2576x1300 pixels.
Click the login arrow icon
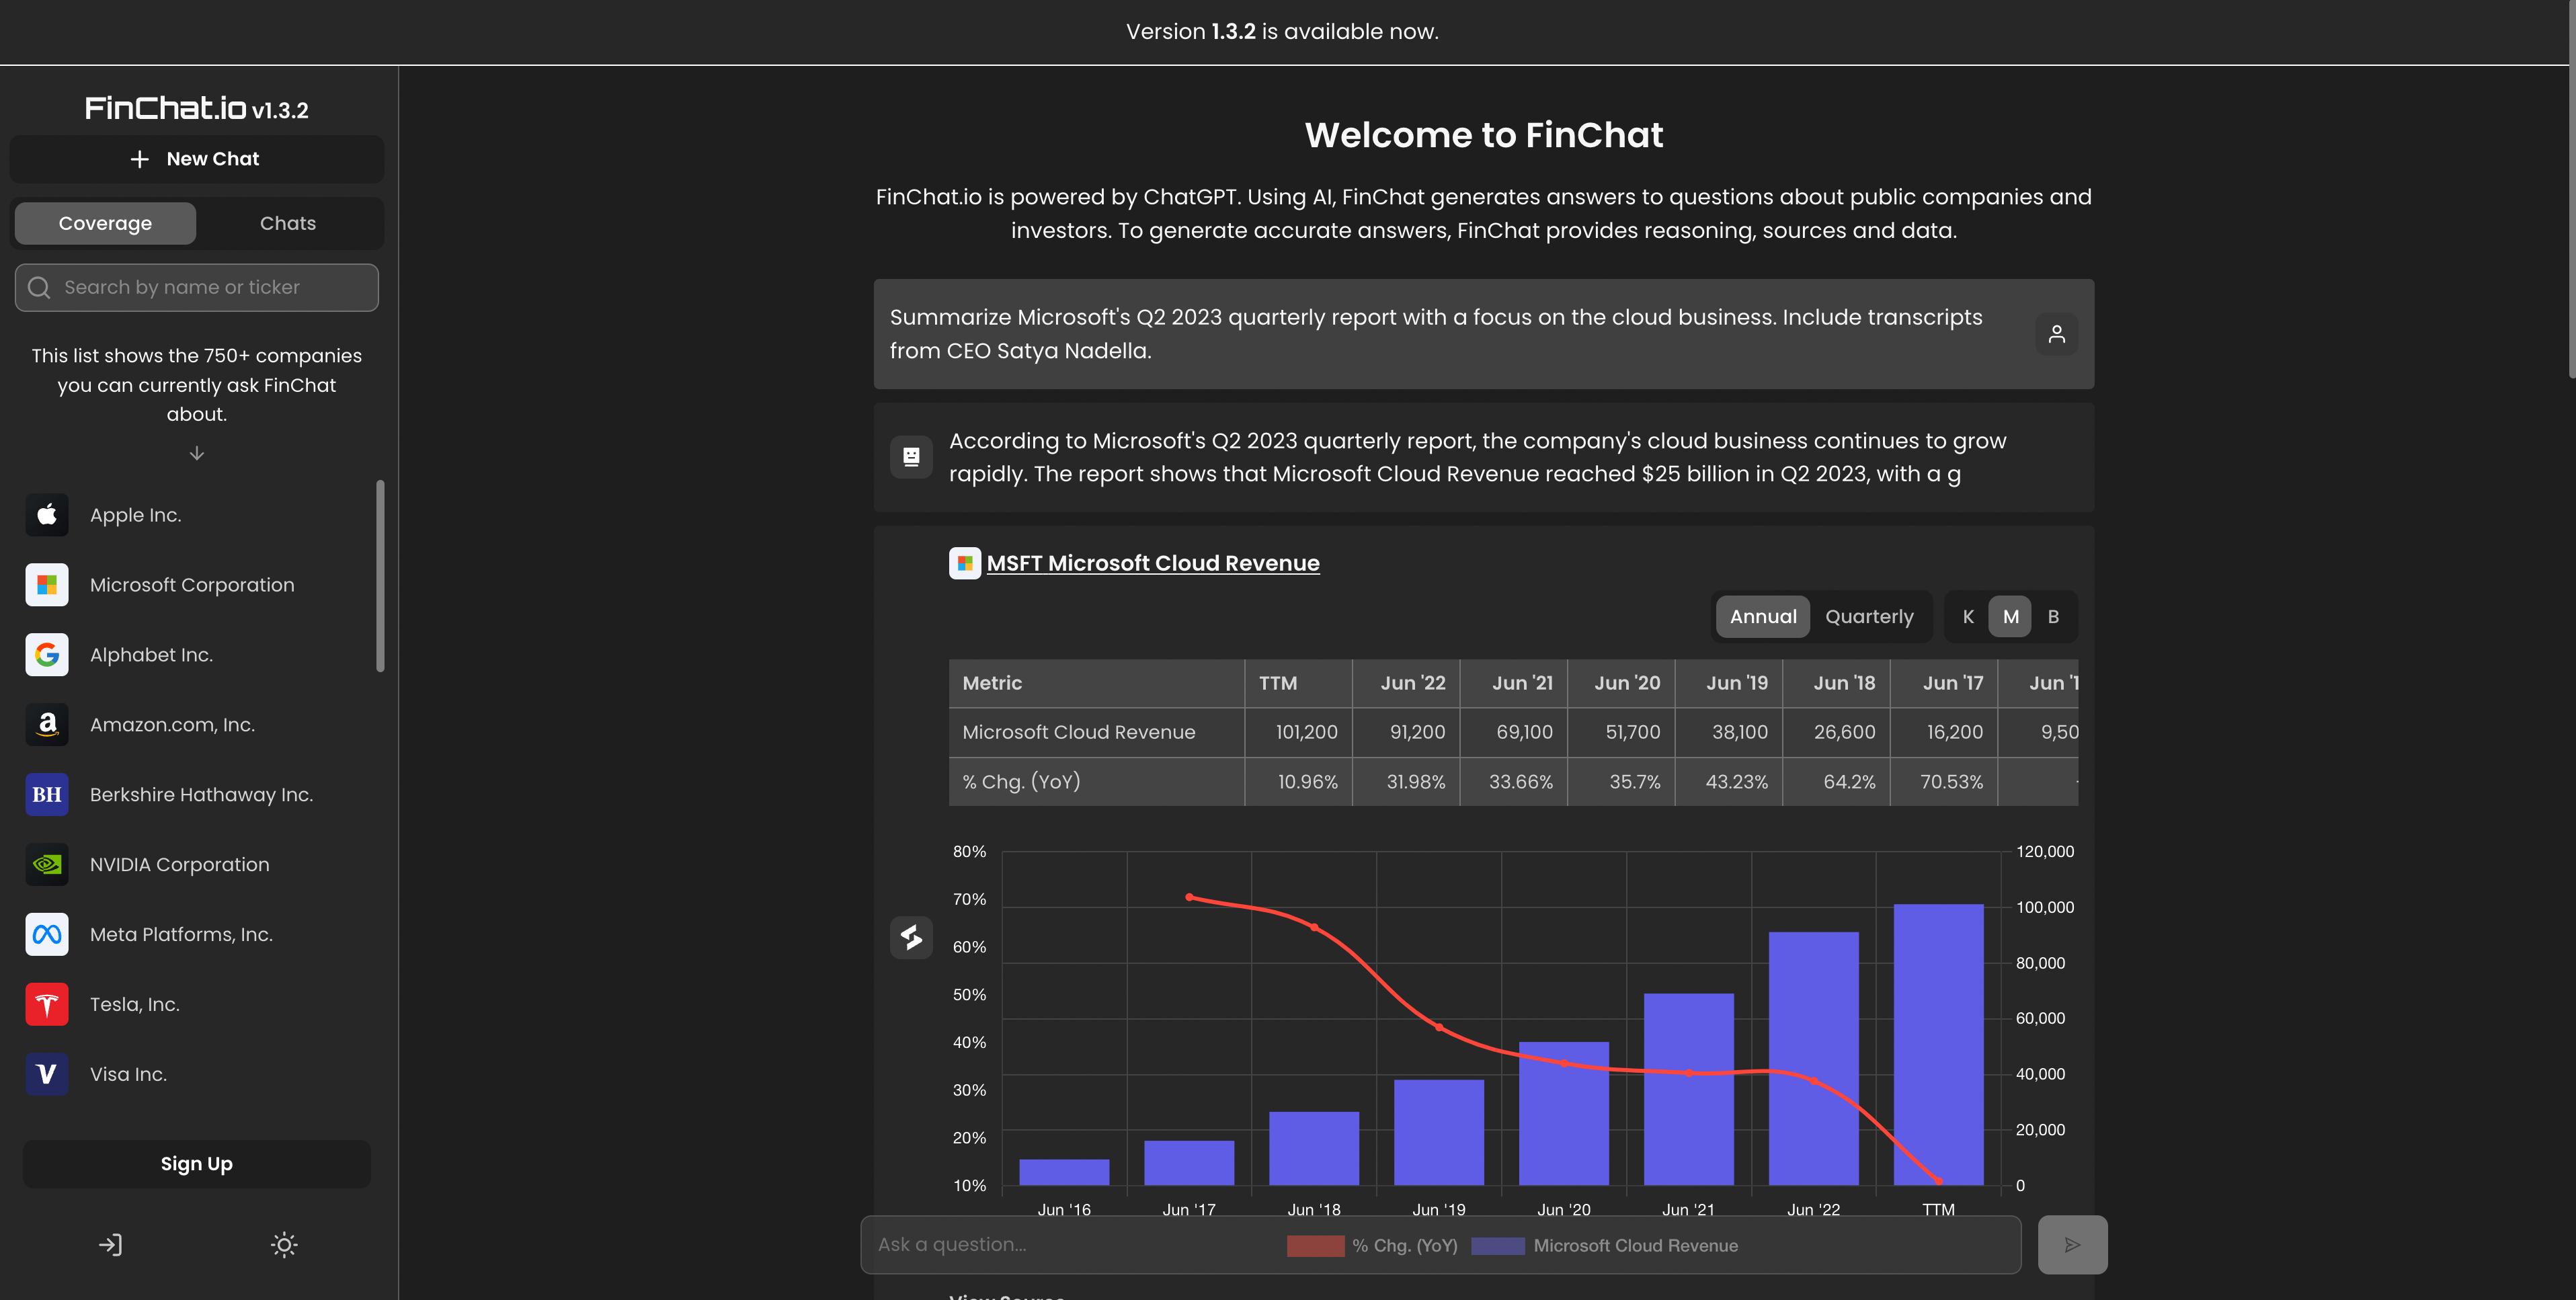tap(110, 1245)
